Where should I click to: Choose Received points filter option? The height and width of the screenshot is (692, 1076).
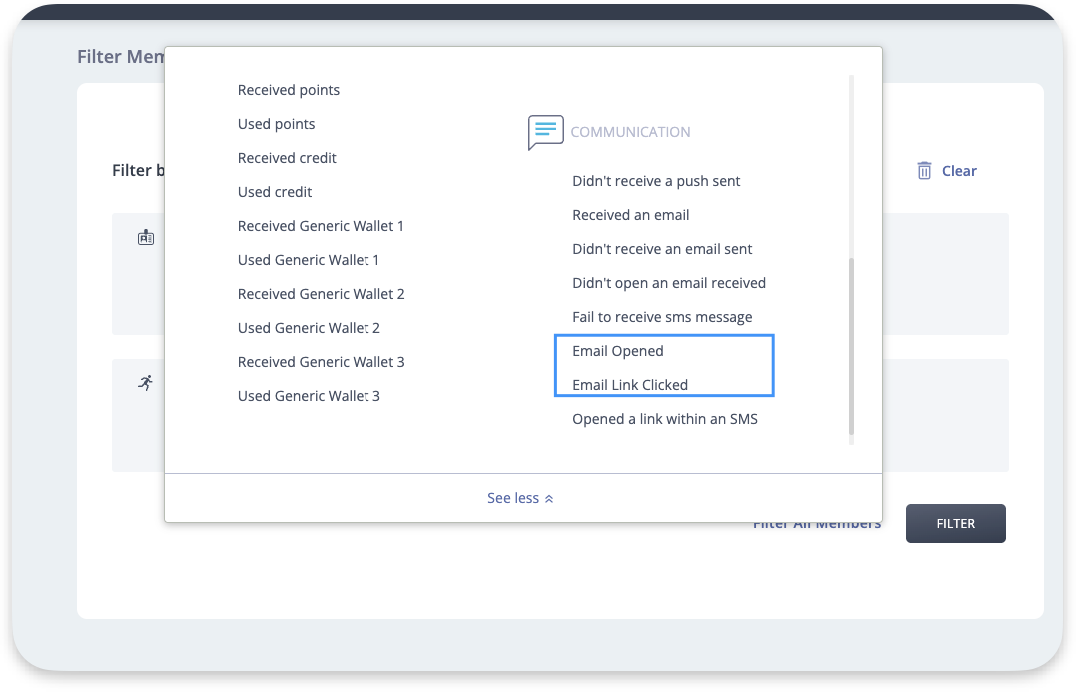tap(288, 90)
